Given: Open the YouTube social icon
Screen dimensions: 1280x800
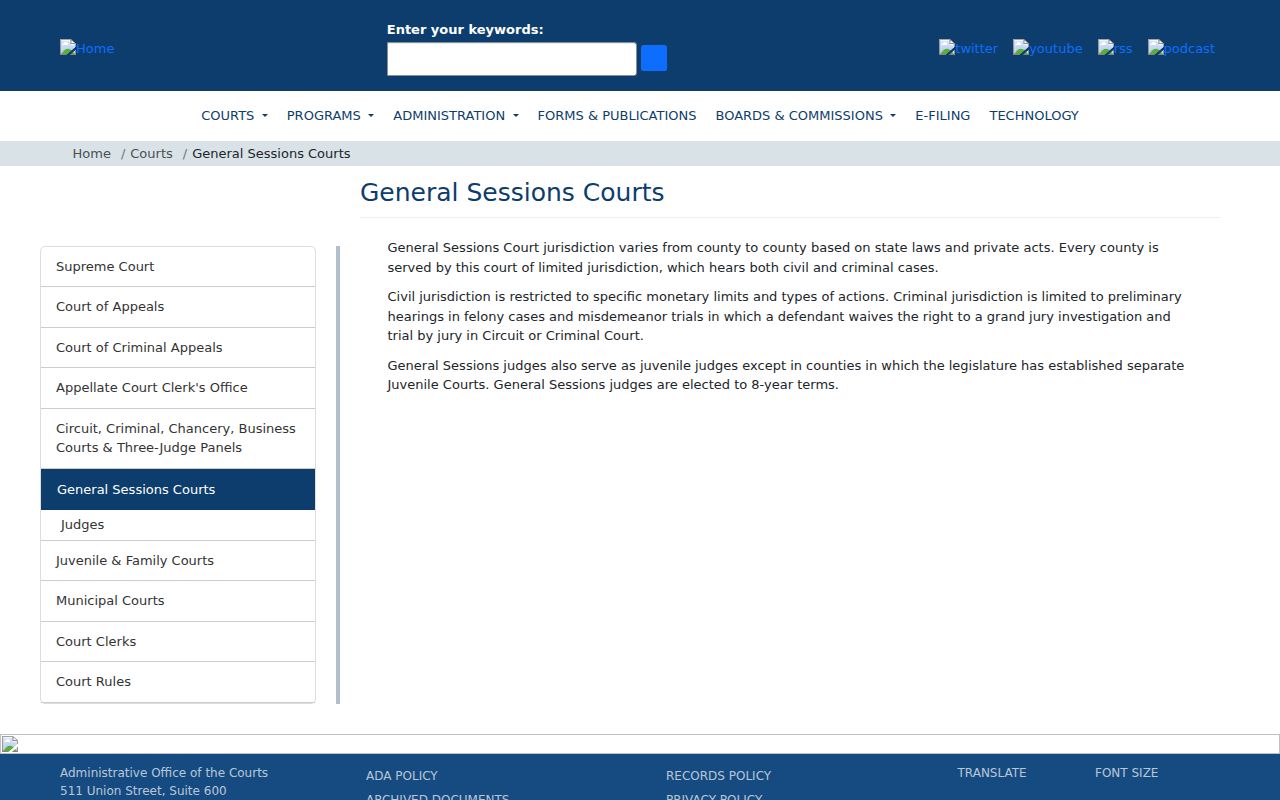Looking at the screenshot, I should pyautogui.click(x=1047, y=48).
